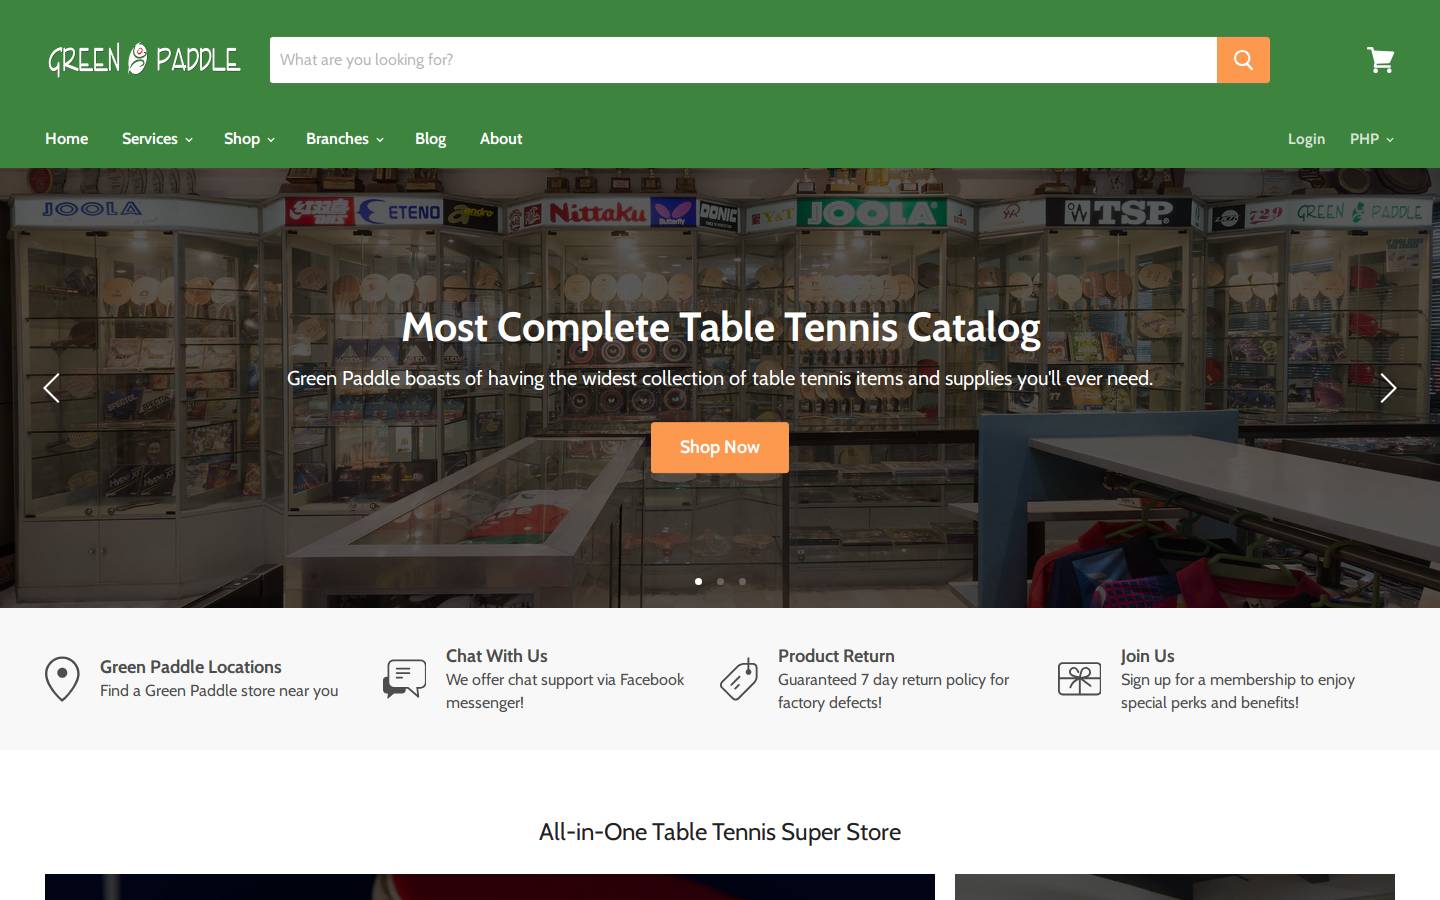This screenshot has width=1440, height=900.
Task: Click the product return tag icon
Action: [739, 679]
